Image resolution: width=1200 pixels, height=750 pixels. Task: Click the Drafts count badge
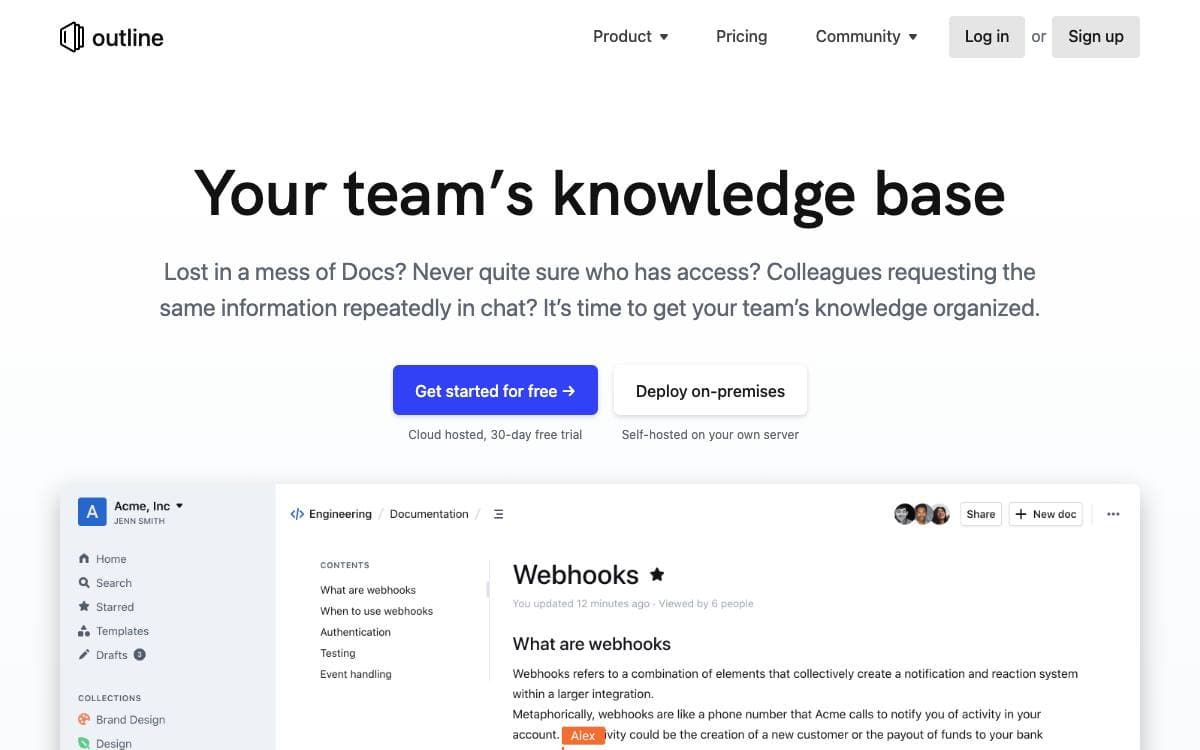[x=139, y=655]
